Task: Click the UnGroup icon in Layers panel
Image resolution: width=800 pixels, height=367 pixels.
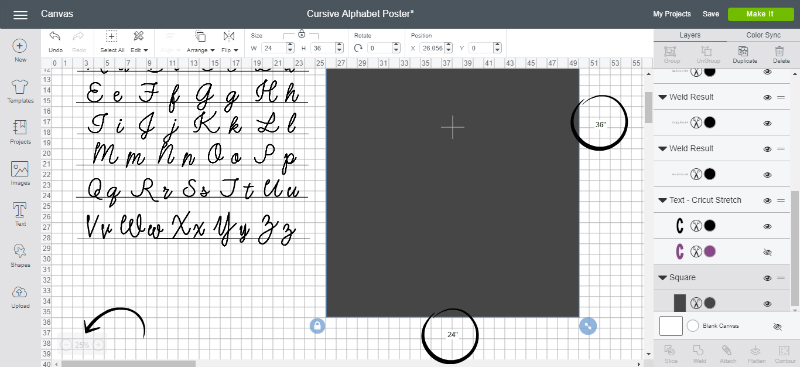Action: pos(706,51)
